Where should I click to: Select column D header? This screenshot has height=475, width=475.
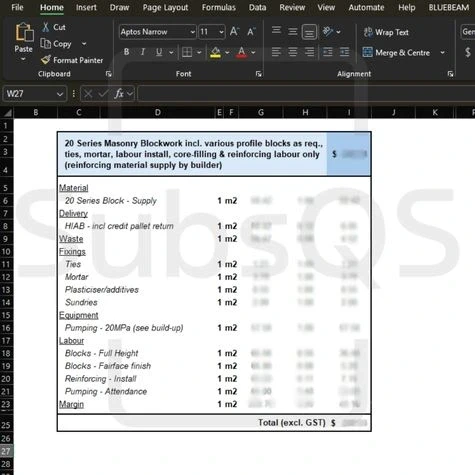tap(158, 113)
